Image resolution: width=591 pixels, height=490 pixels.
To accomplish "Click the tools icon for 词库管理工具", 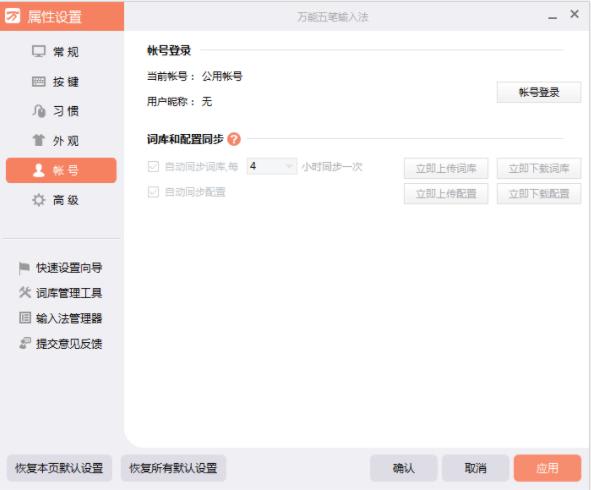I will pos(25,292).
